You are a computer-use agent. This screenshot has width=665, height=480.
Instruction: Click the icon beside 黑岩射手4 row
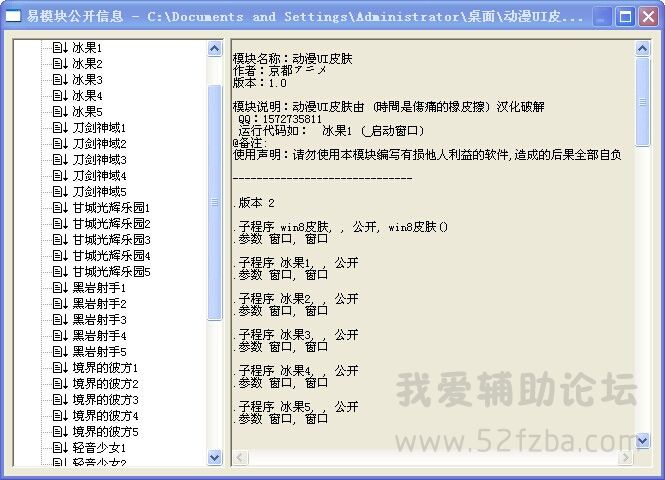[x=60, y=336]
